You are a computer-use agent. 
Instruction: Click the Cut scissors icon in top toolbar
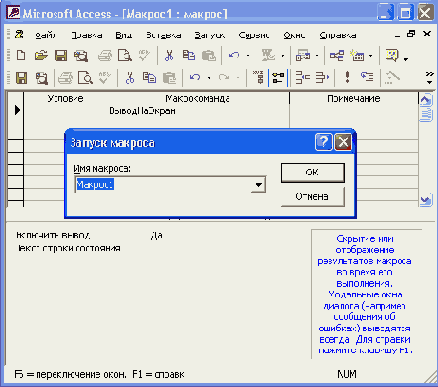pos(169,55)
